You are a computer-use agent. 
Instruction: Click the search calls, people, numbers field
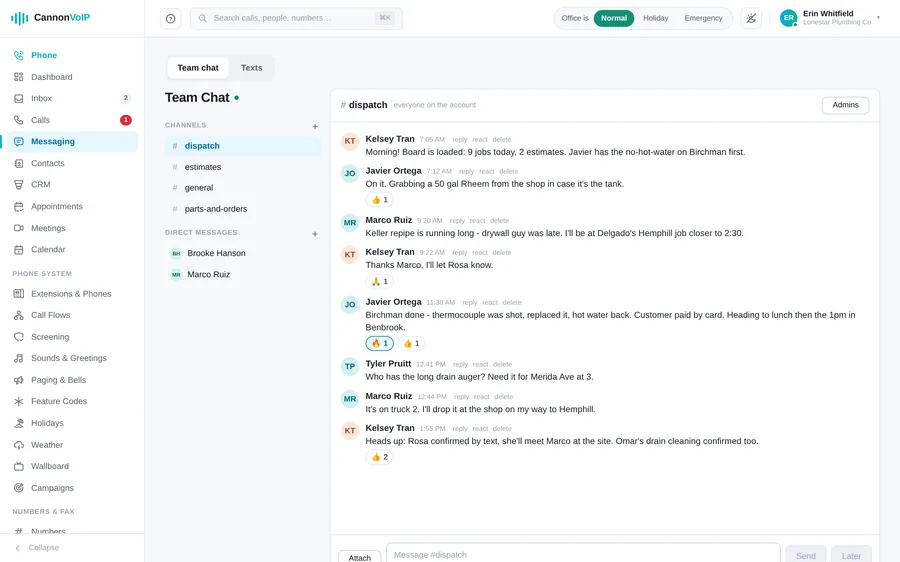(296, 18)
